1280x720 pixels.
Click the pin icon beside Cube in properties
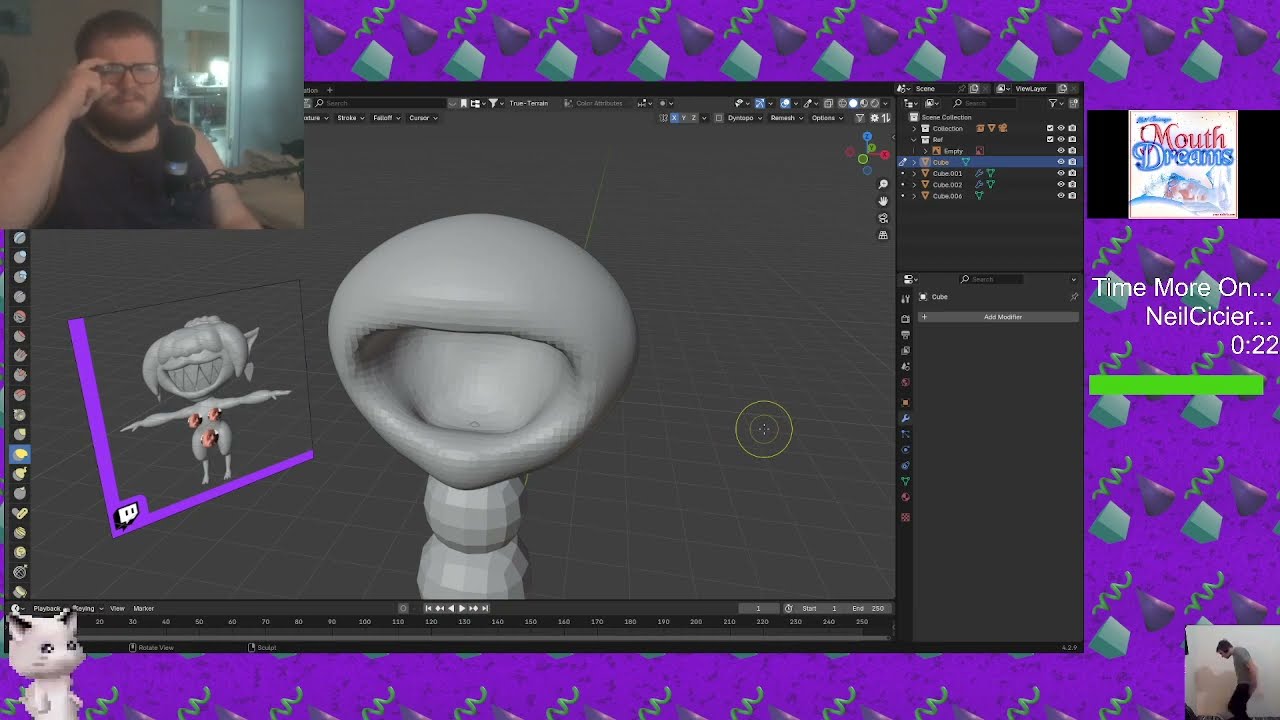(x=1074, y=297)
